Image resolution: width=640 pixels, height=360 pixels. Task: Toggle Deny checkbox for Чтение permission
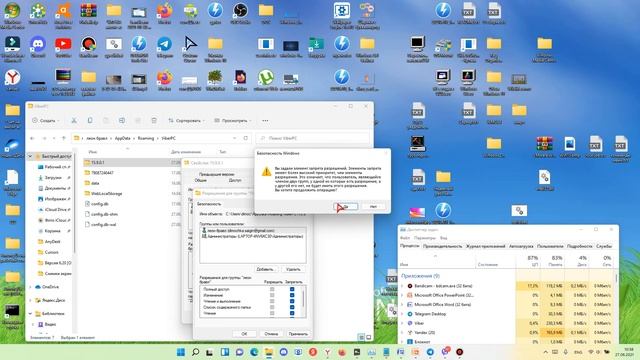coord(292,313)
